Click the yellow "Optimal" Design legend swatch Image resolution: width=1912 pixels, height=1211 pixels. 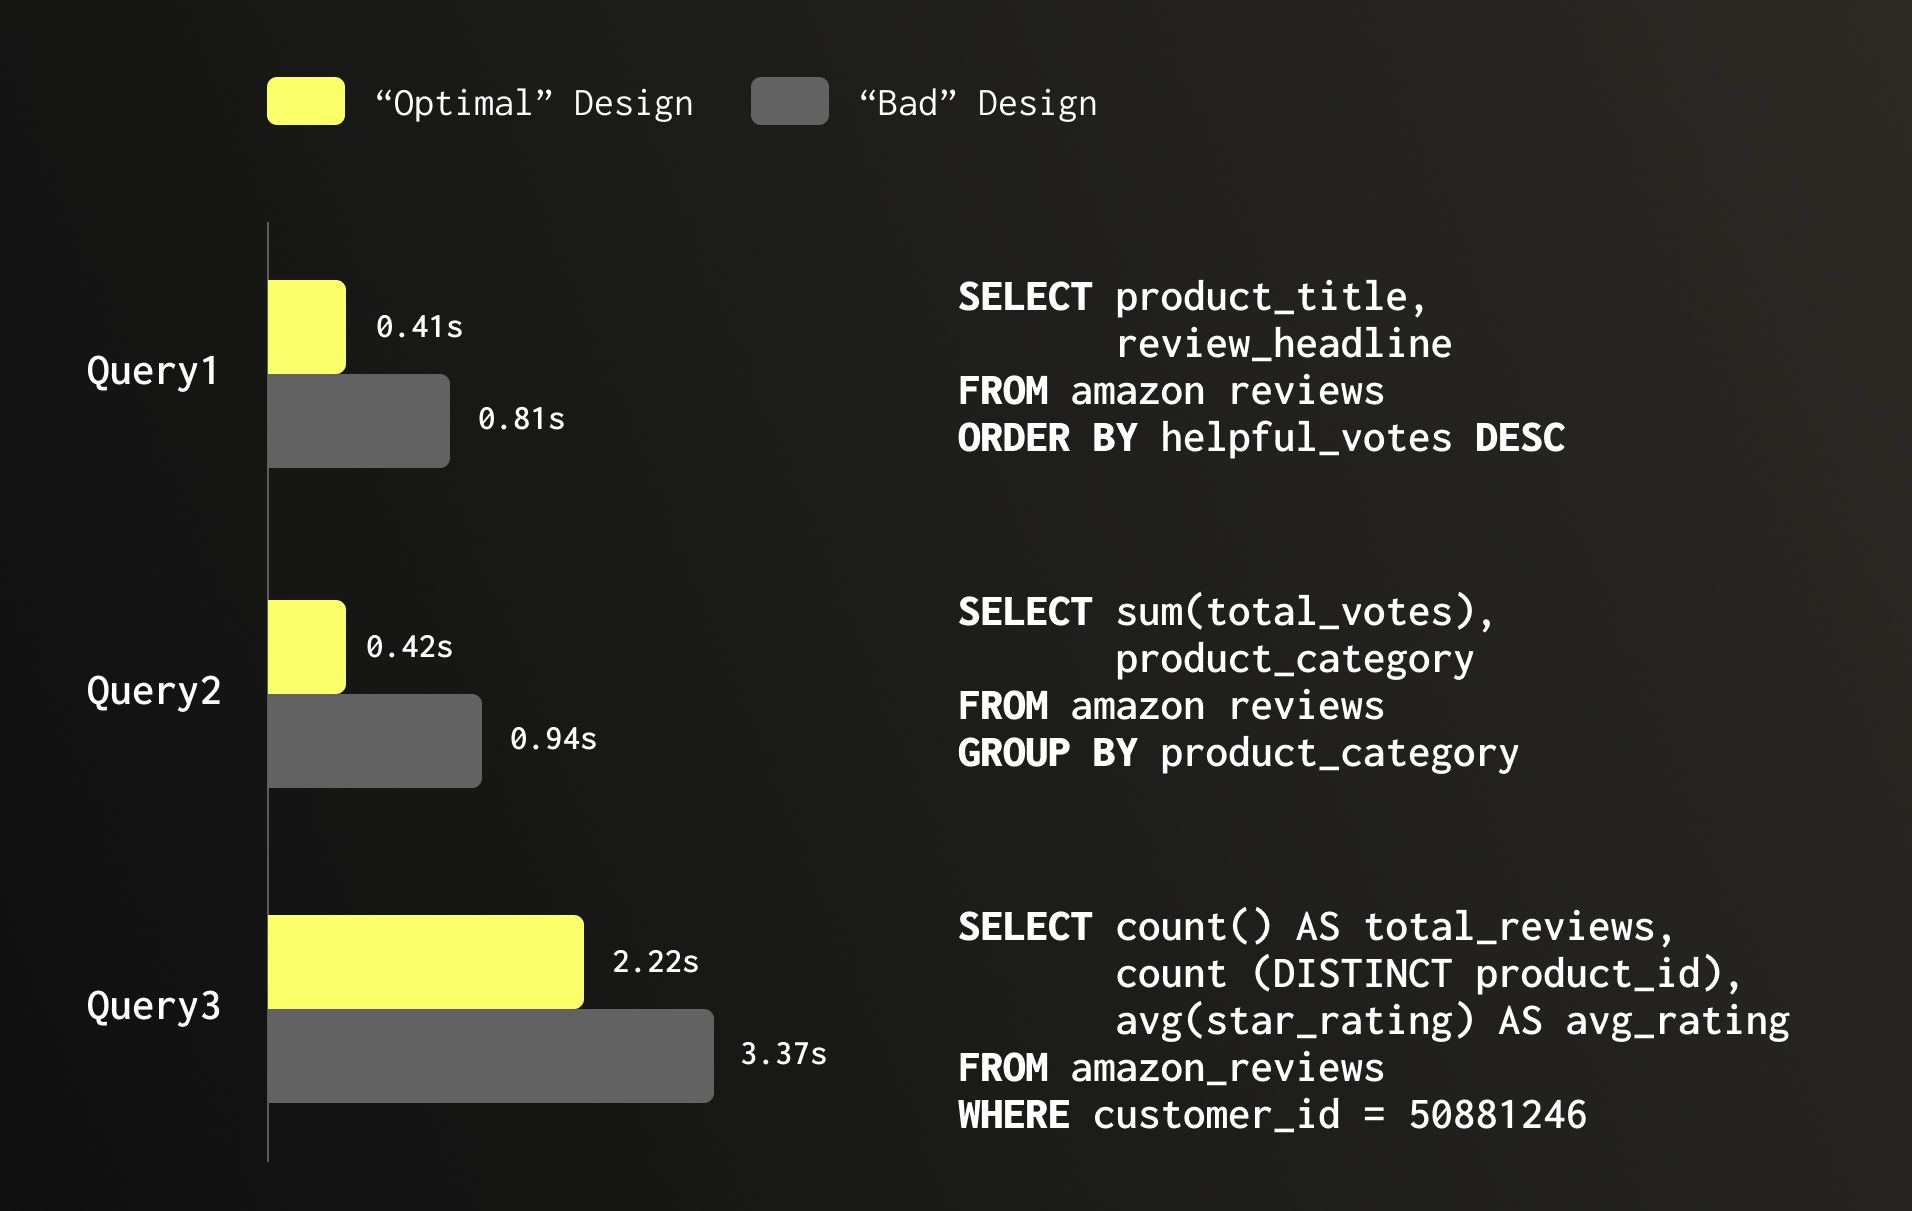306,101
